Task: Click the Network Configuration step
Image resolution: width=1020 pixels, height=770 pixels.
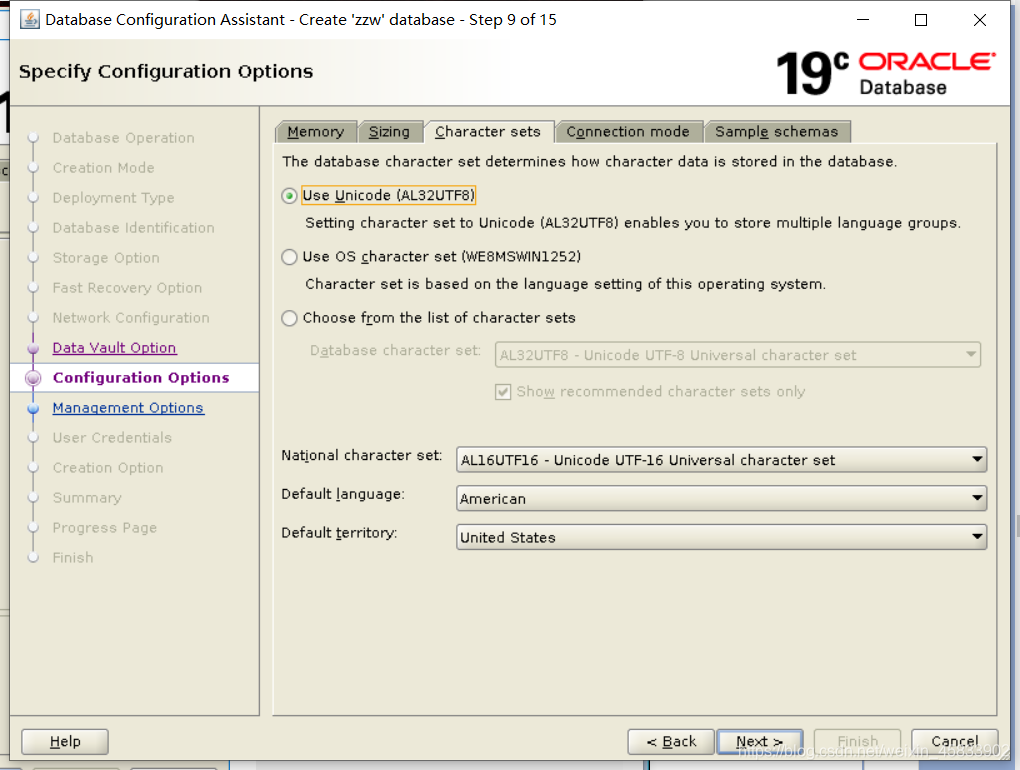Action: tap(131, 318)
